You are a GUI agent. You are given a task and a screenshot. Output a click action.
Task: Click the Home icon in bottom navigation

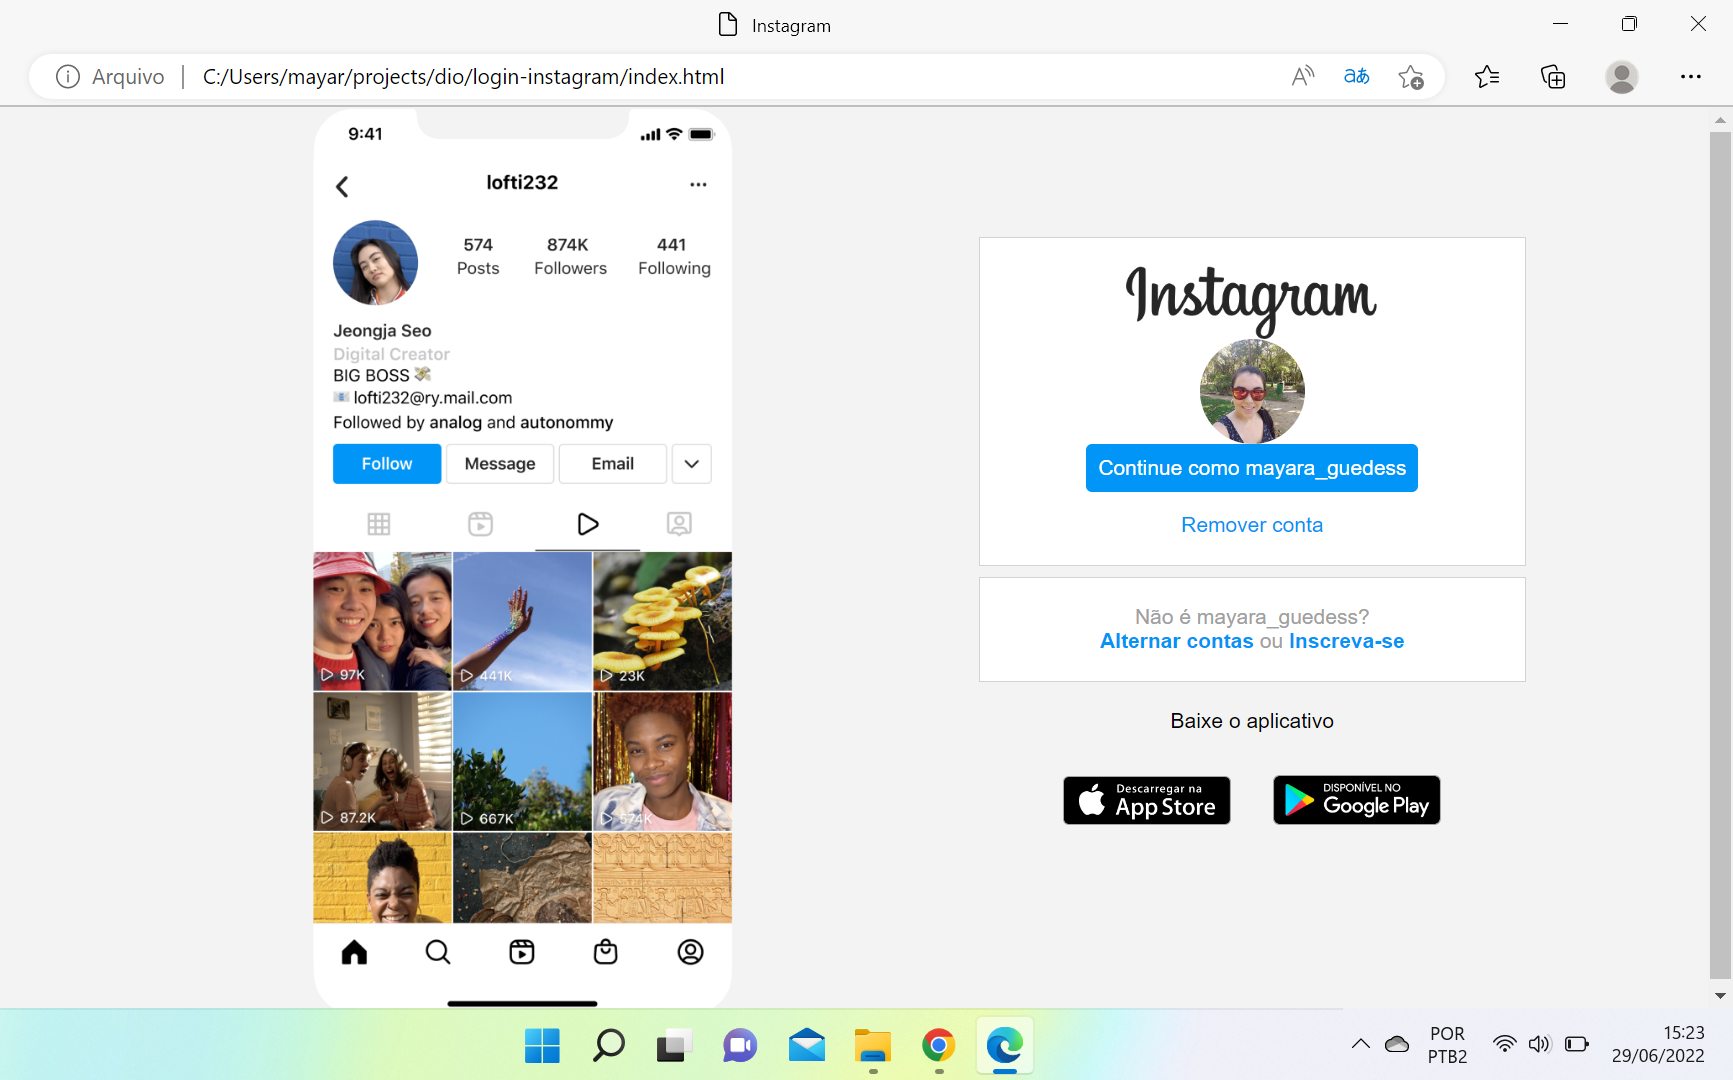pyautogui.click(x=353, y=952)
